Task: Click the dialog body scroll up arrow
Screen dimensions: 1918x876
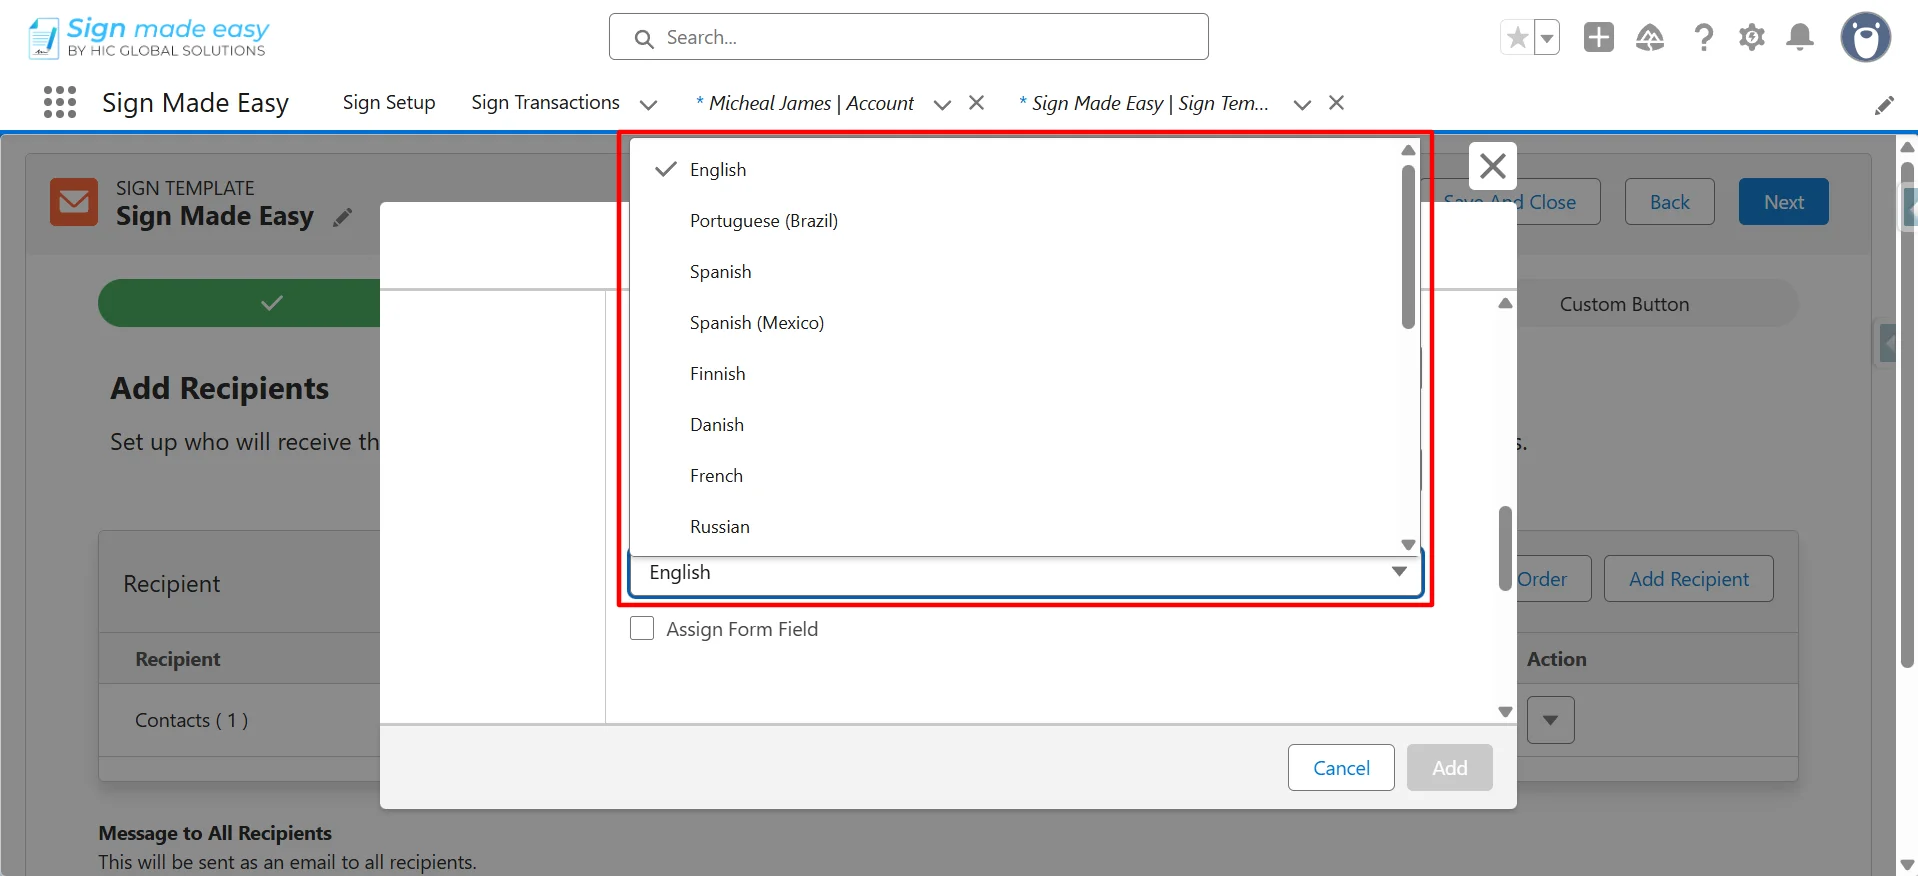Action: 1505,303
